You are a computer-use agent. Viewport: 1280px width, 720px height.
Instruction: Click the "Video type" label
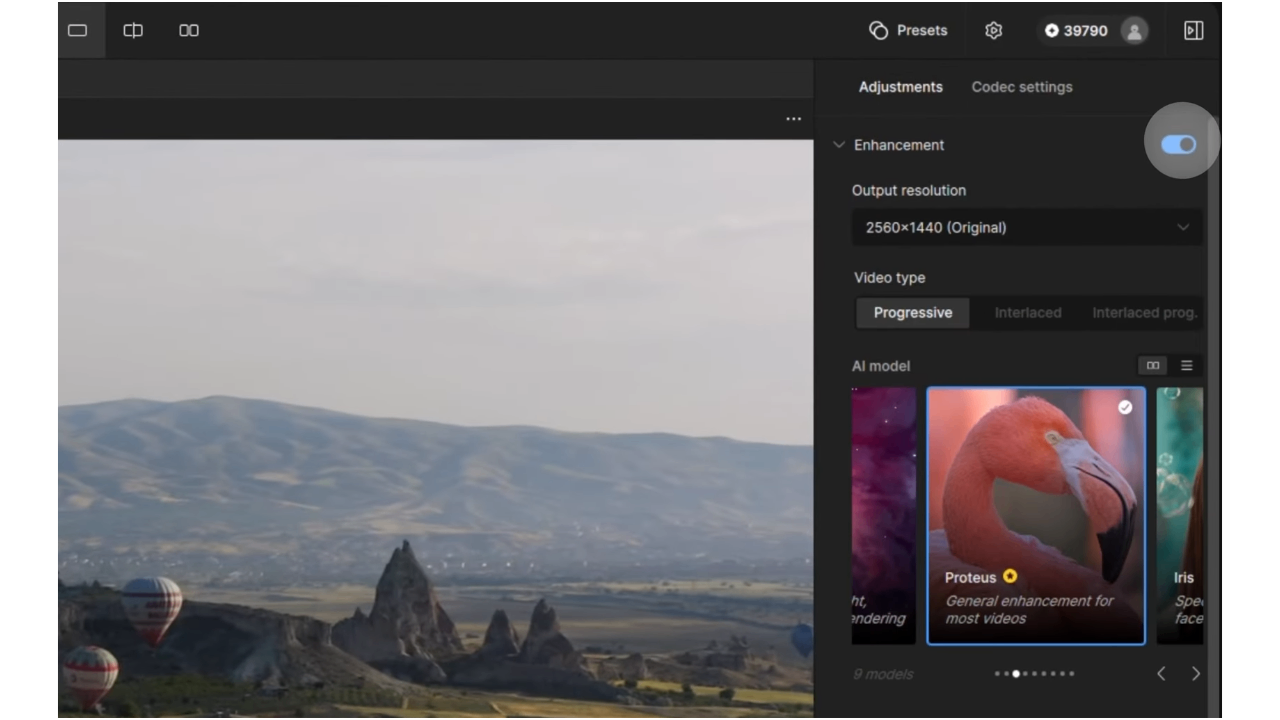889,278
